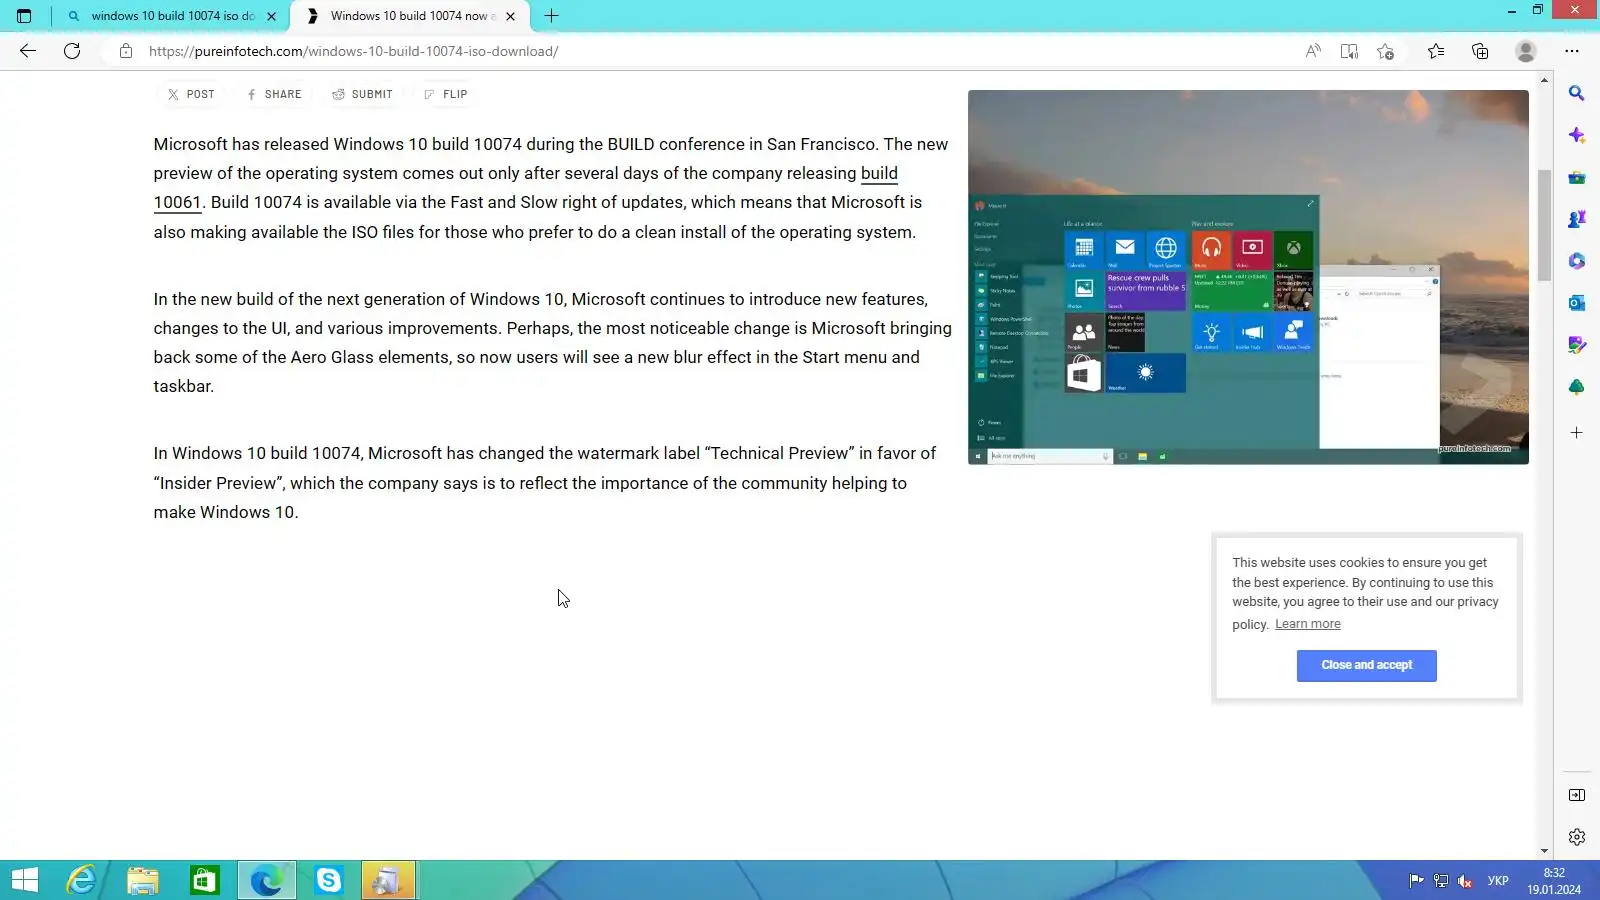Click the Read Aloud icon in address bar
Image resolution: width=1600 pixels, height=900 pixels.
(x=1313, y=51)
